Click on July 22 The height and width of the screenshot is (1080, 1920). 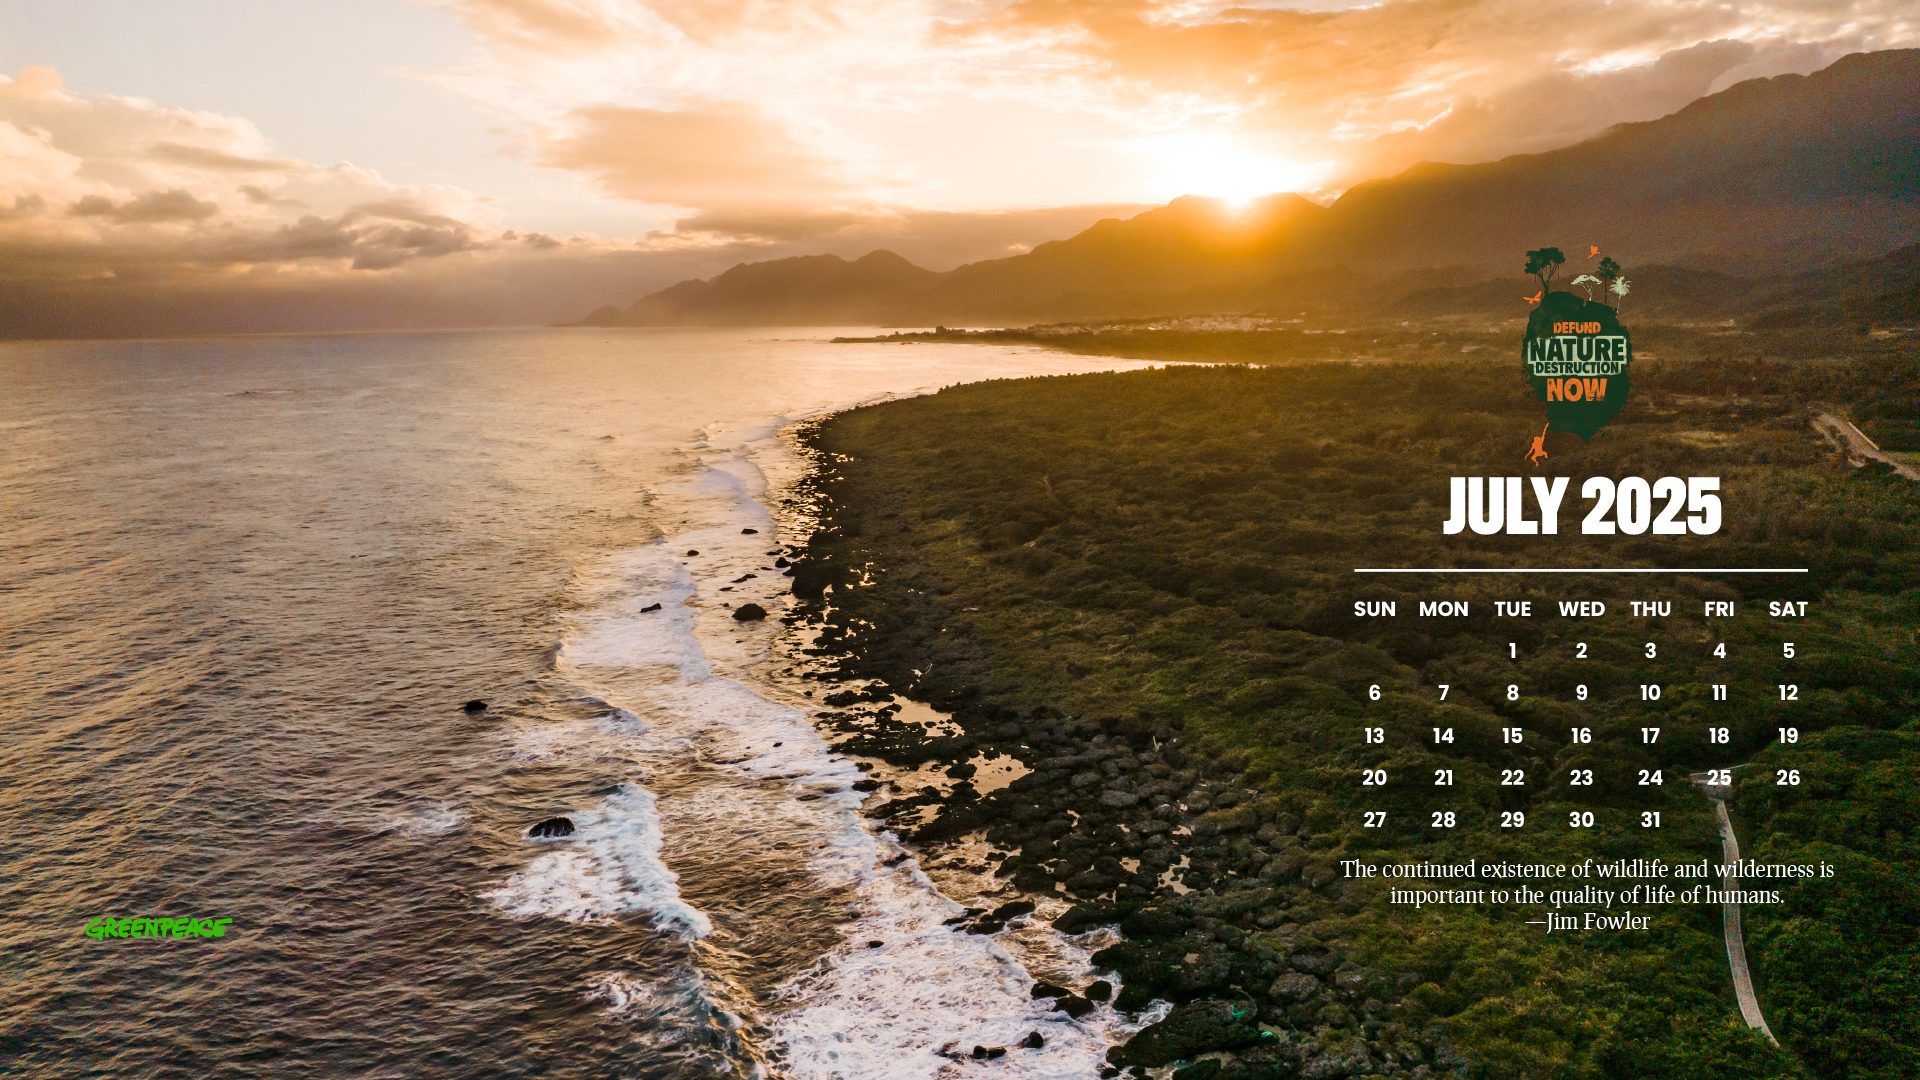(1512, 778)
